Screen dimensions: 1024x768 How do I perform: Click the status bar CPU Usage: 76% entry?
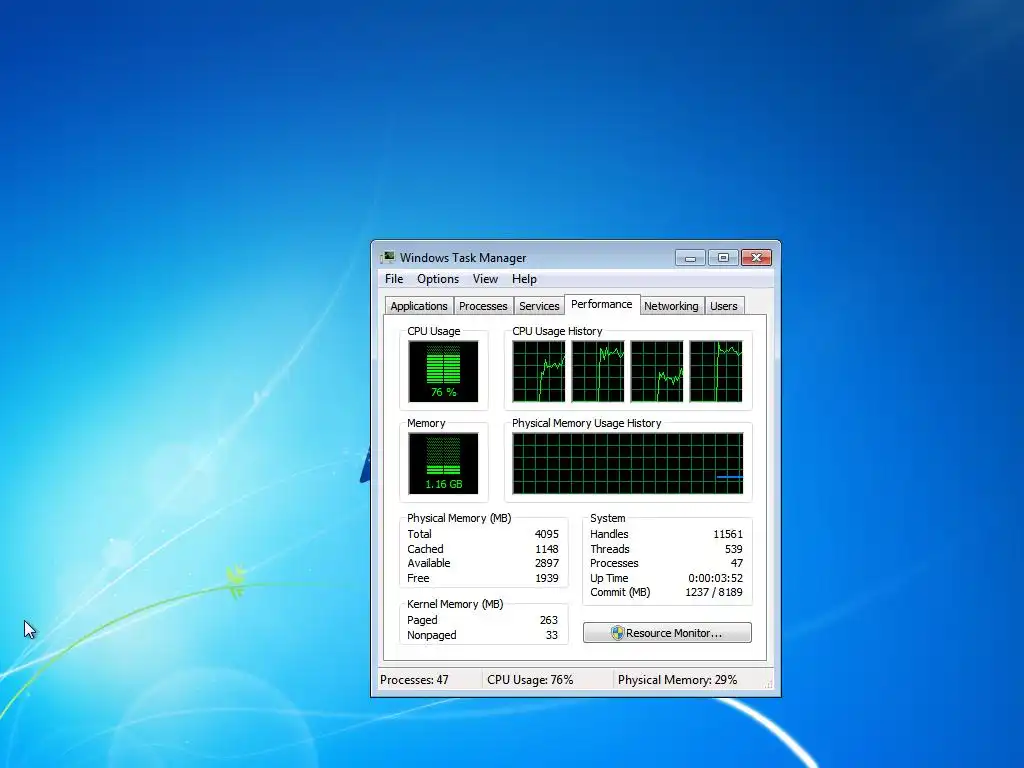pos(530,680)
